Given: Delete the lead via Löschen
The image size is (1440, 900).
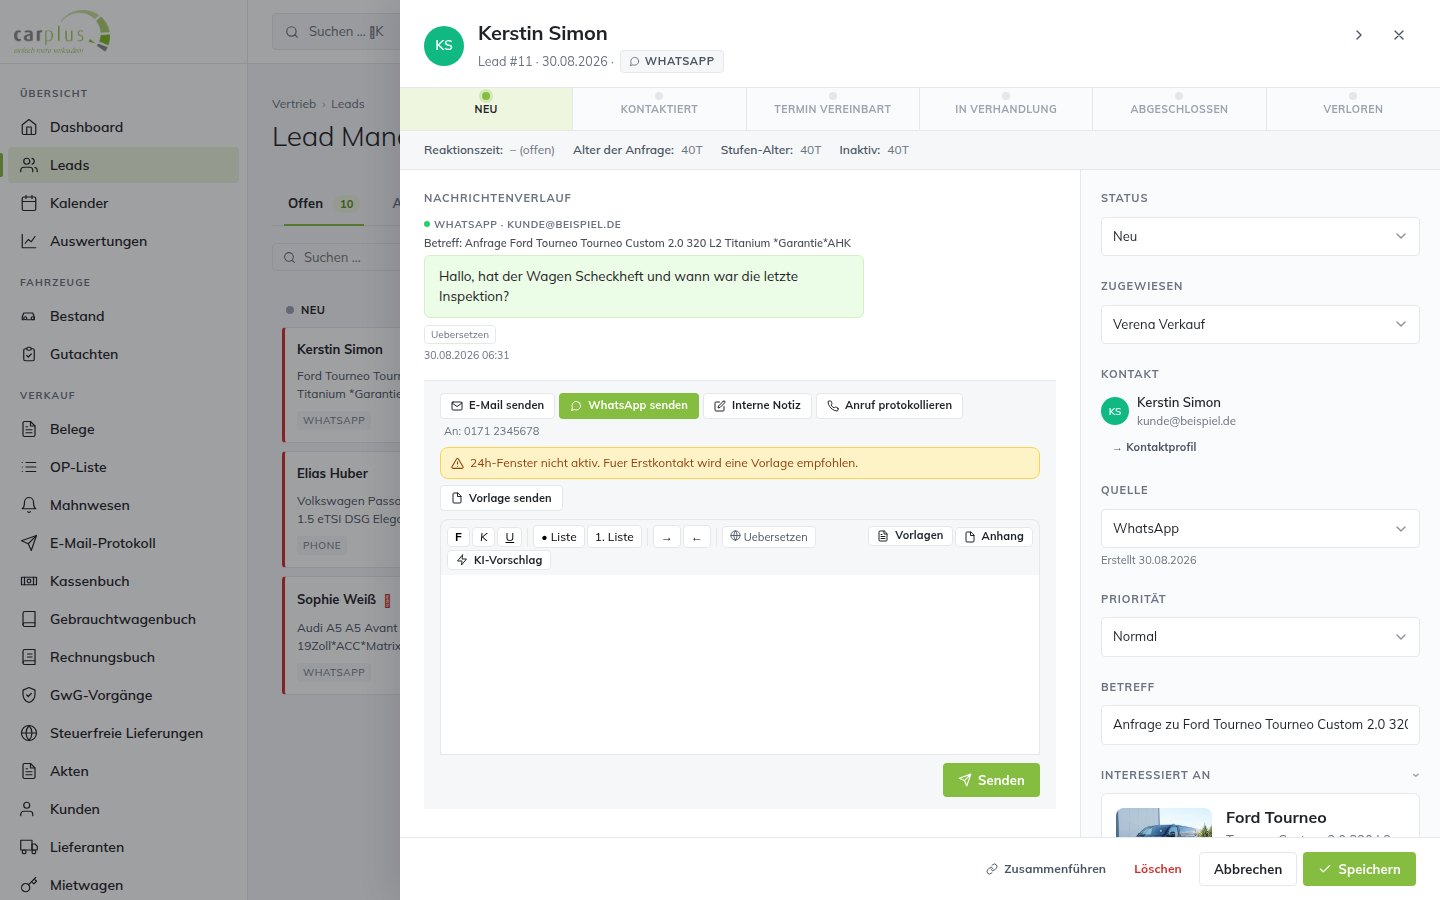Looking at the screenshot, I should [1158, 869].
